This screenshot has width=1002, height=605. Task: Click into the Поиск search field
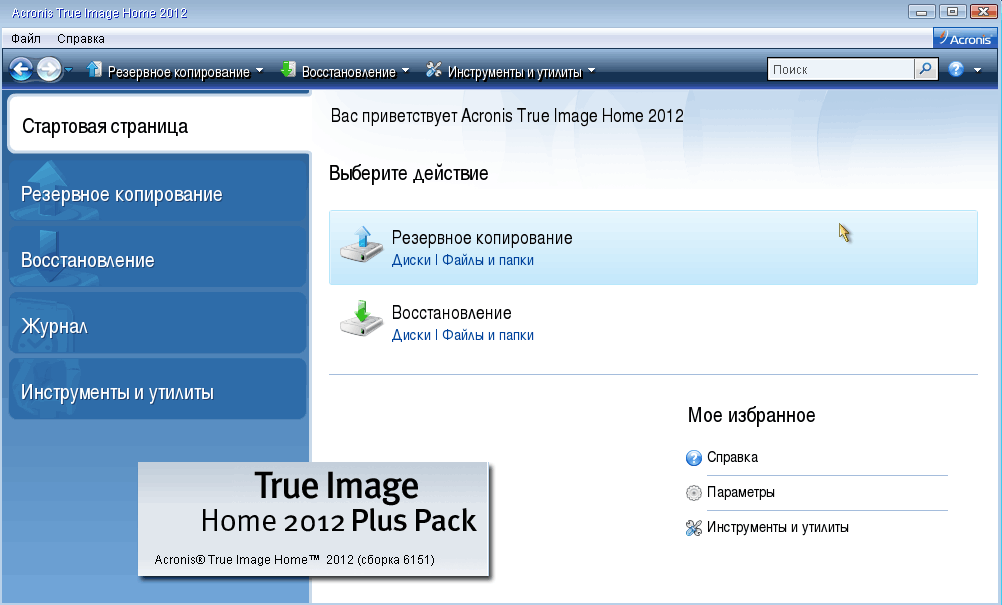click(x=840, y=70)
